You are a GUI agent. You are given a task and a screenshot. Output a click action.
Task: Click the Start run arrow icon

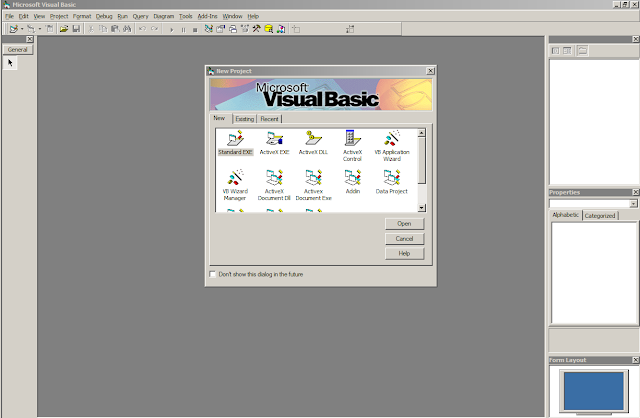[x=172, y=29]
